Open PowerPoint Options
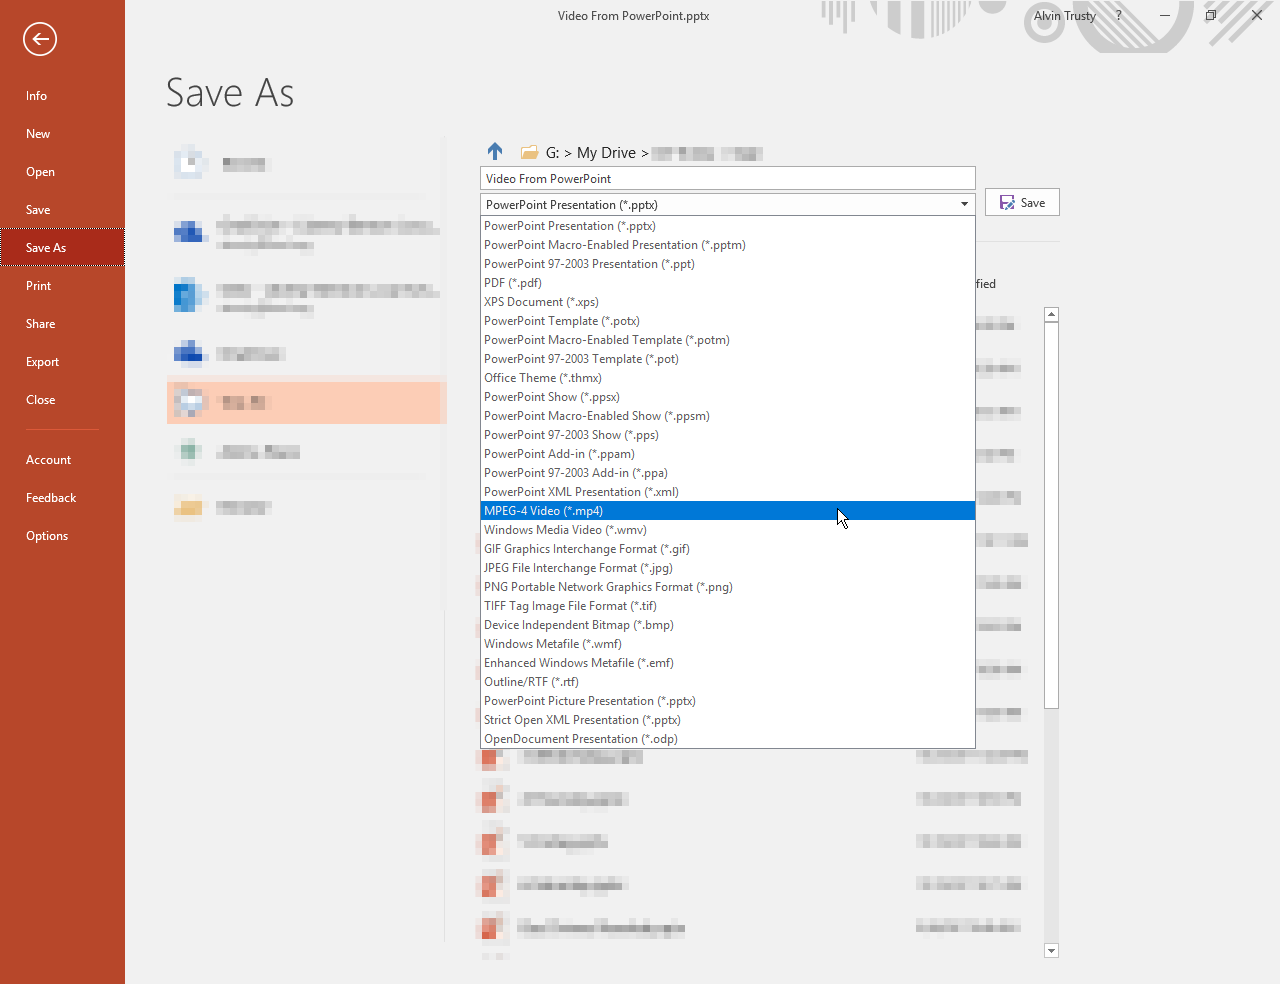1280x984 pixels. (62, 536)
